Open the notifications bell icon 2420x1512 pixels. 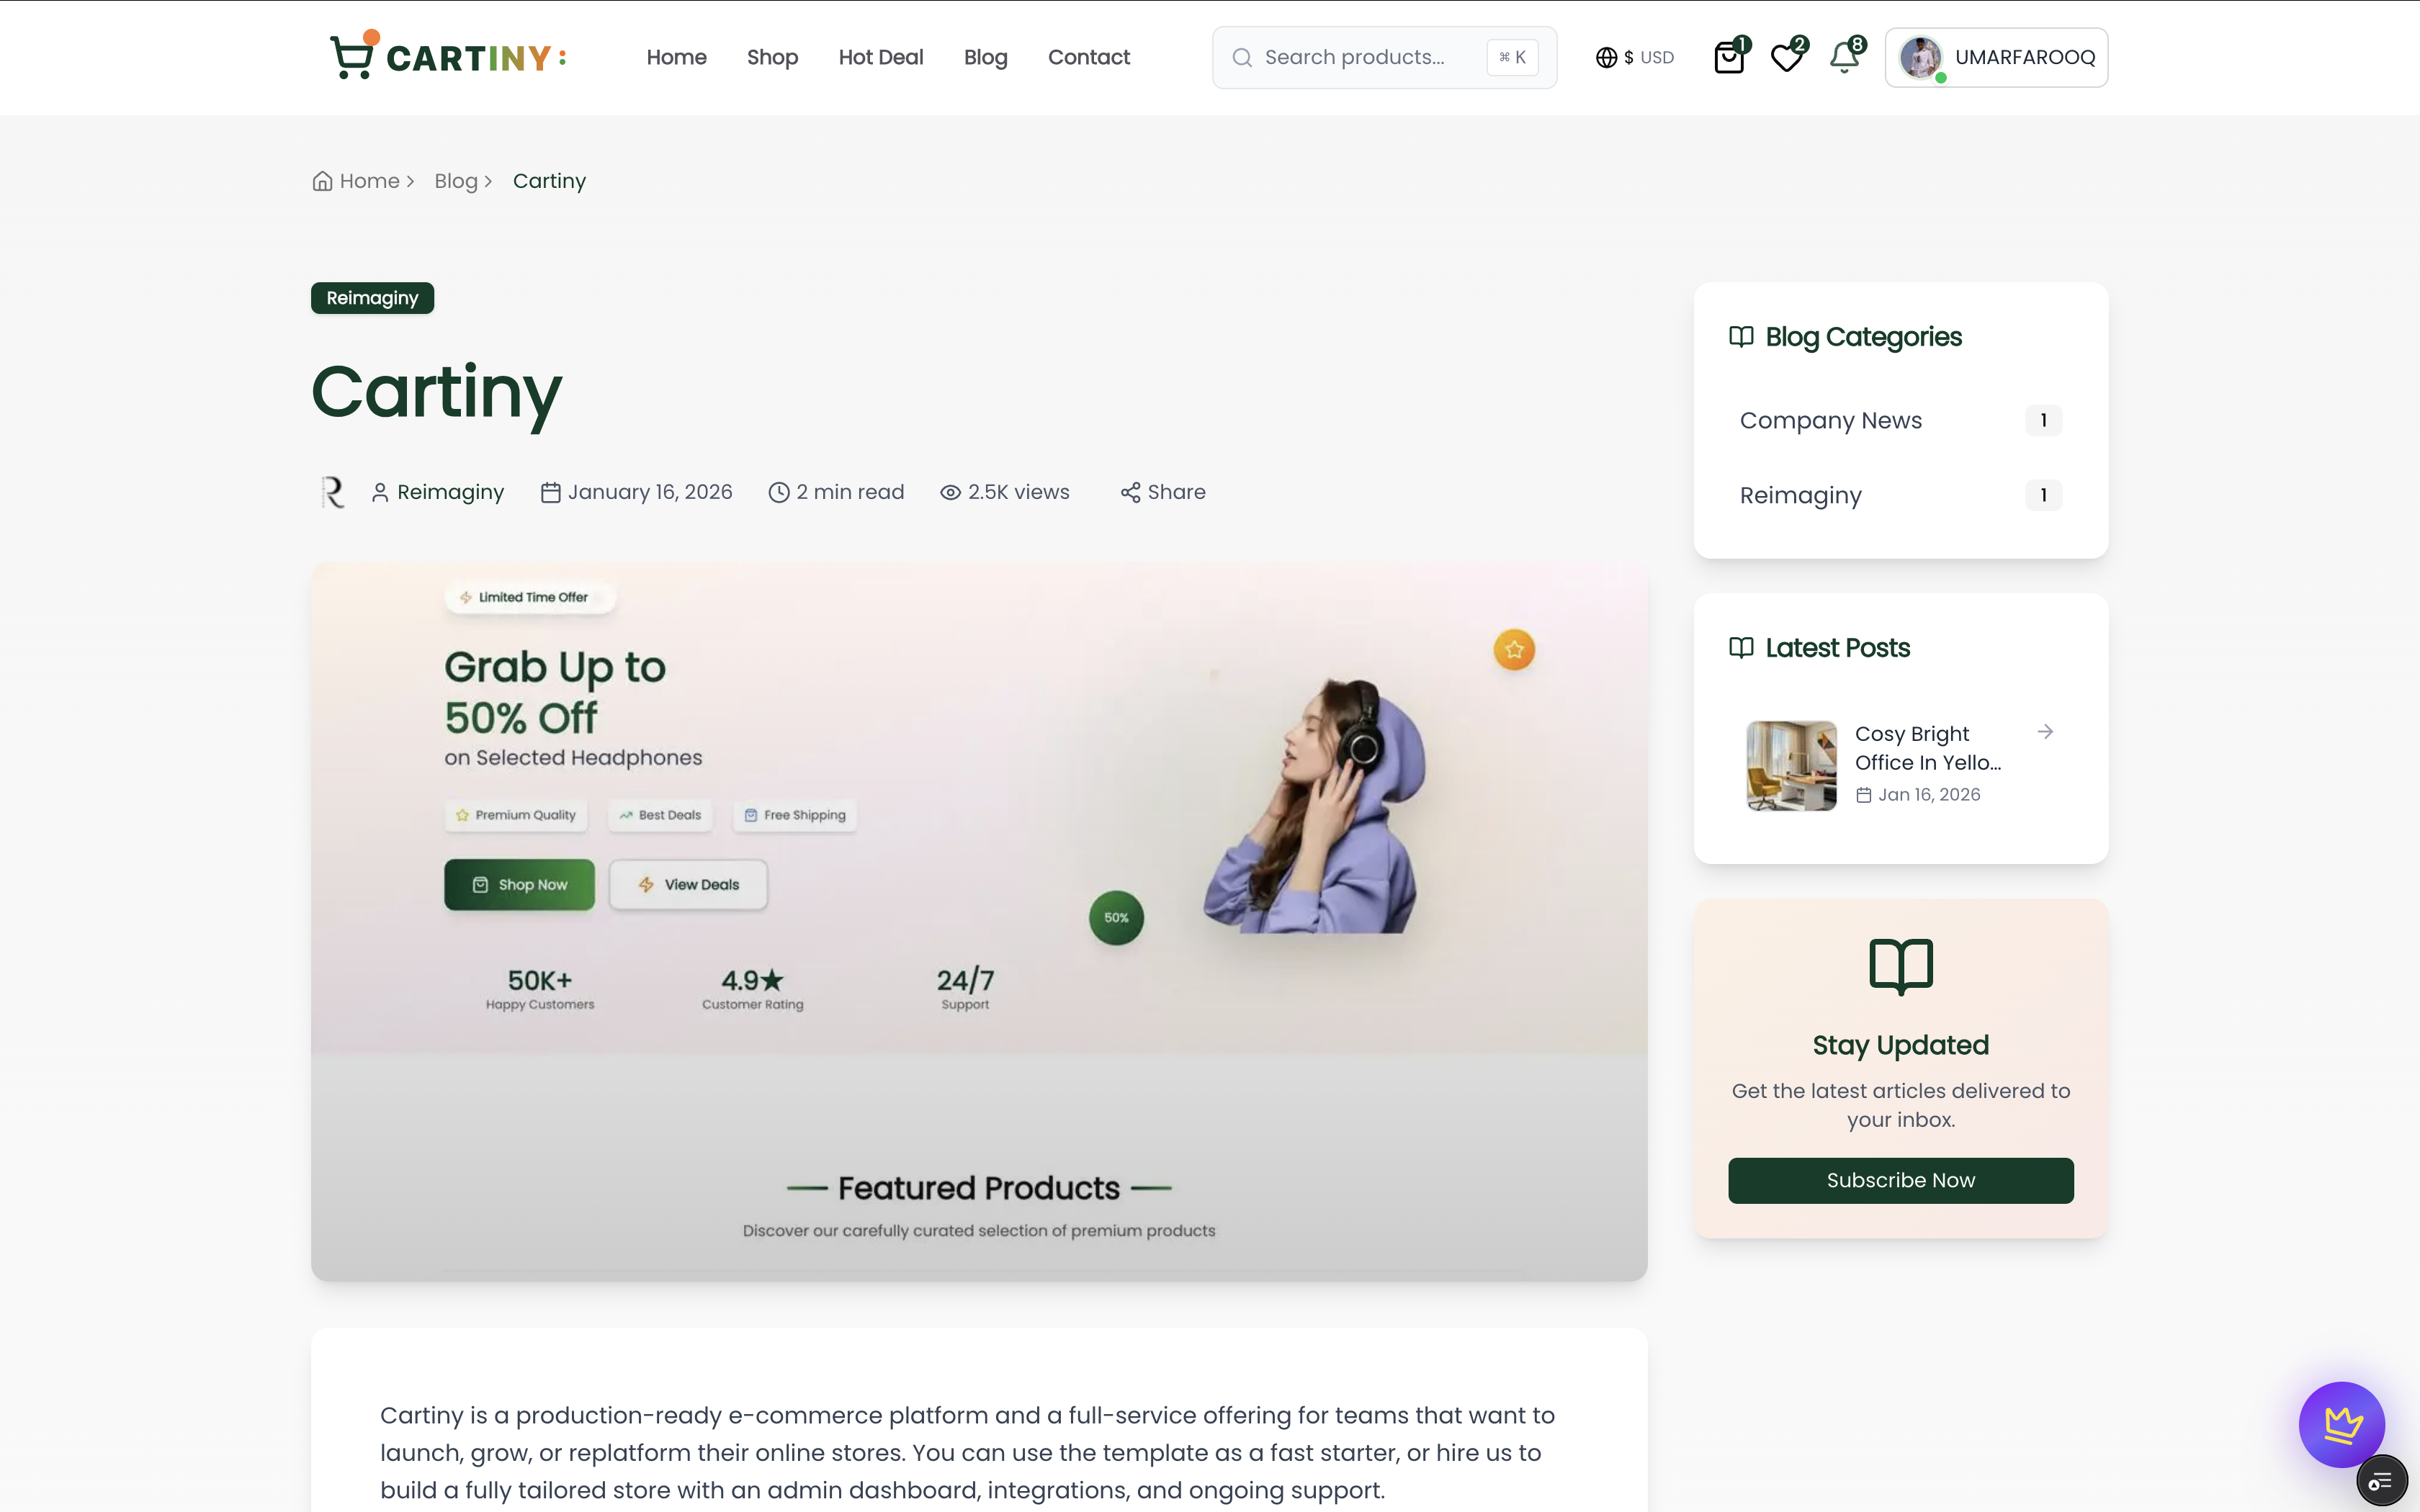pyautogui.click(x=1845, y=58)
